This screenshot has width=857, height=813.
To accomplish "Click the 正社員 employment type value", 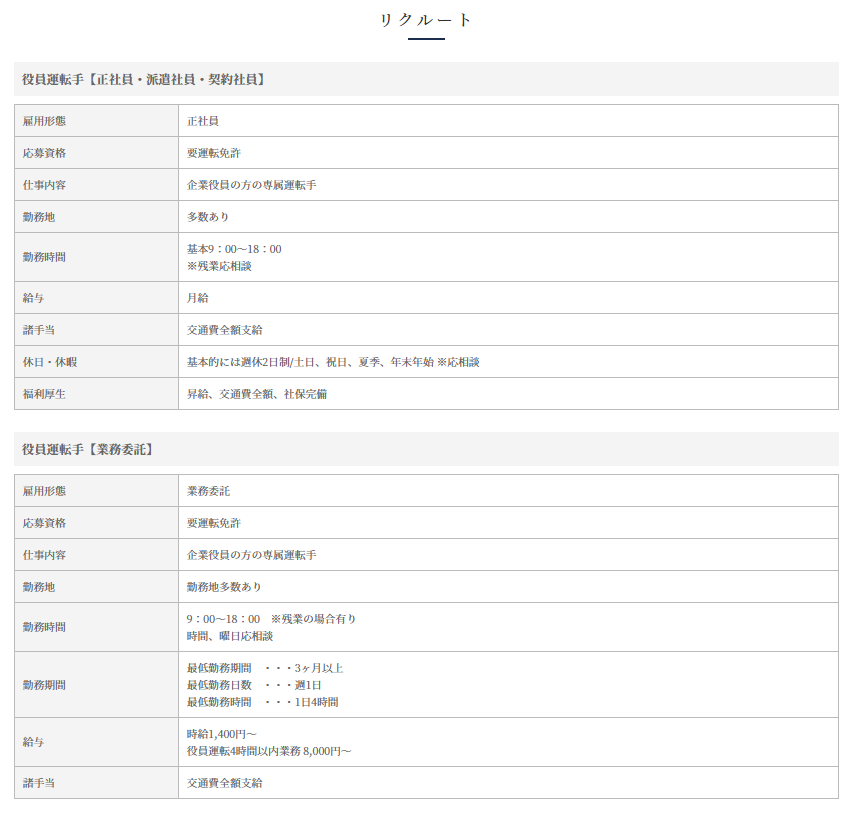I will click(x=203, y=121).
